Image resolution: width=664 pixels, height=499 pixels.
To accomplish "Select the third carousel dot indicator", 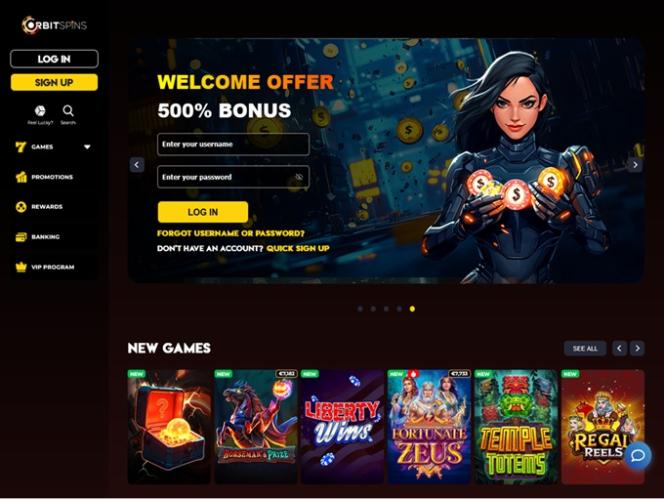I will click(386, 309).
